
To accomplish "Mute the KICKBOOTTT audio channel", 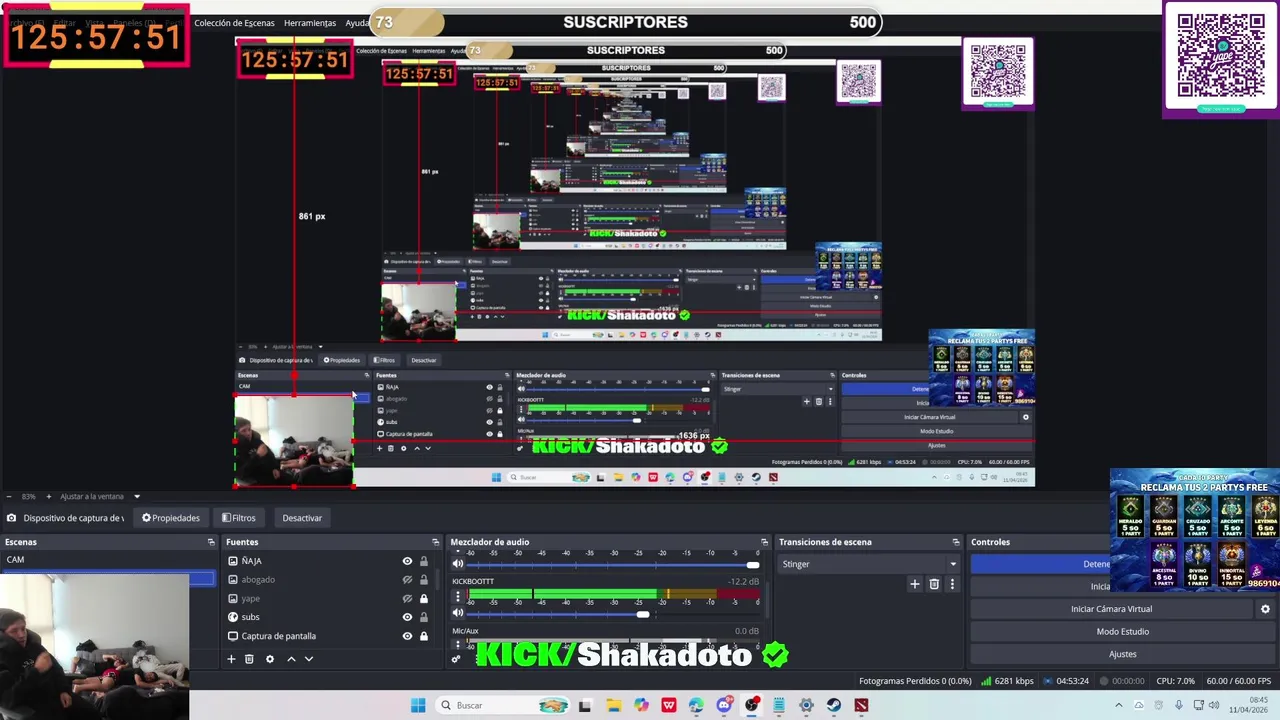I will (x=458, y=613).
